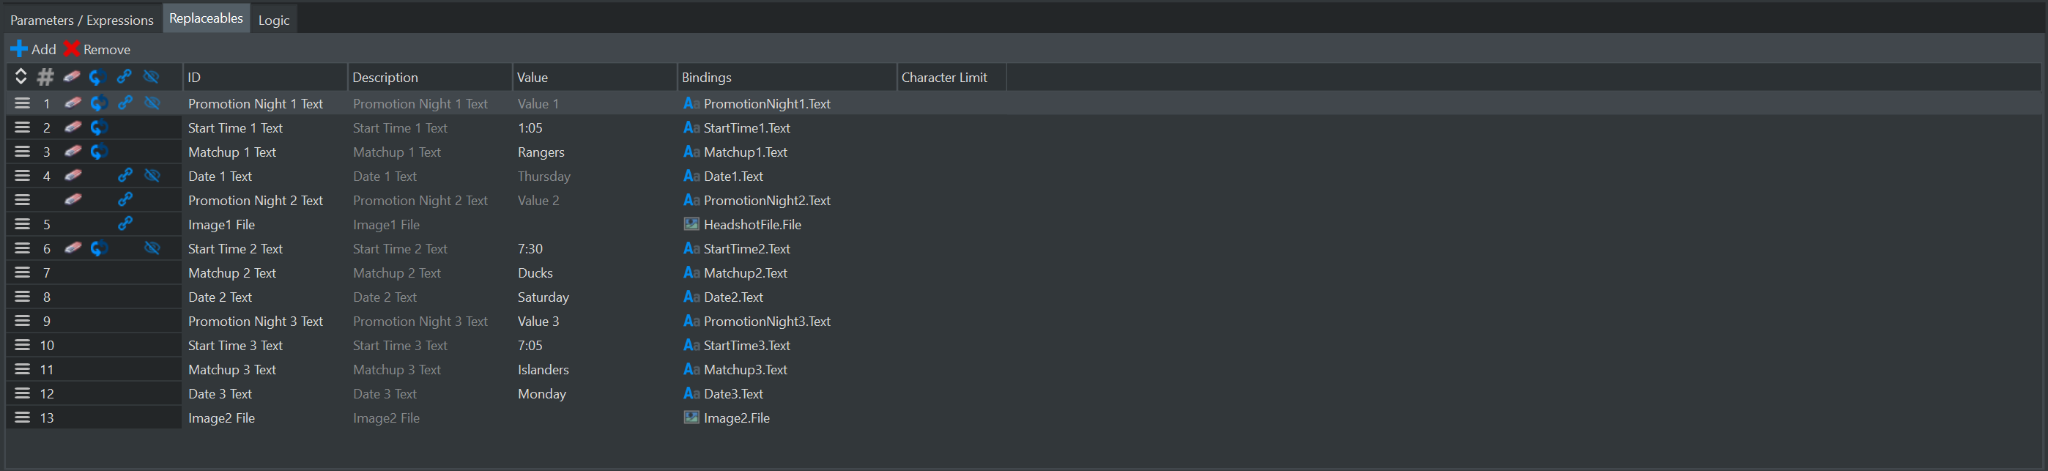Click the drag handle icon of row 13
The width and height of the screenshot is (2048, 471).
(22, 417)
